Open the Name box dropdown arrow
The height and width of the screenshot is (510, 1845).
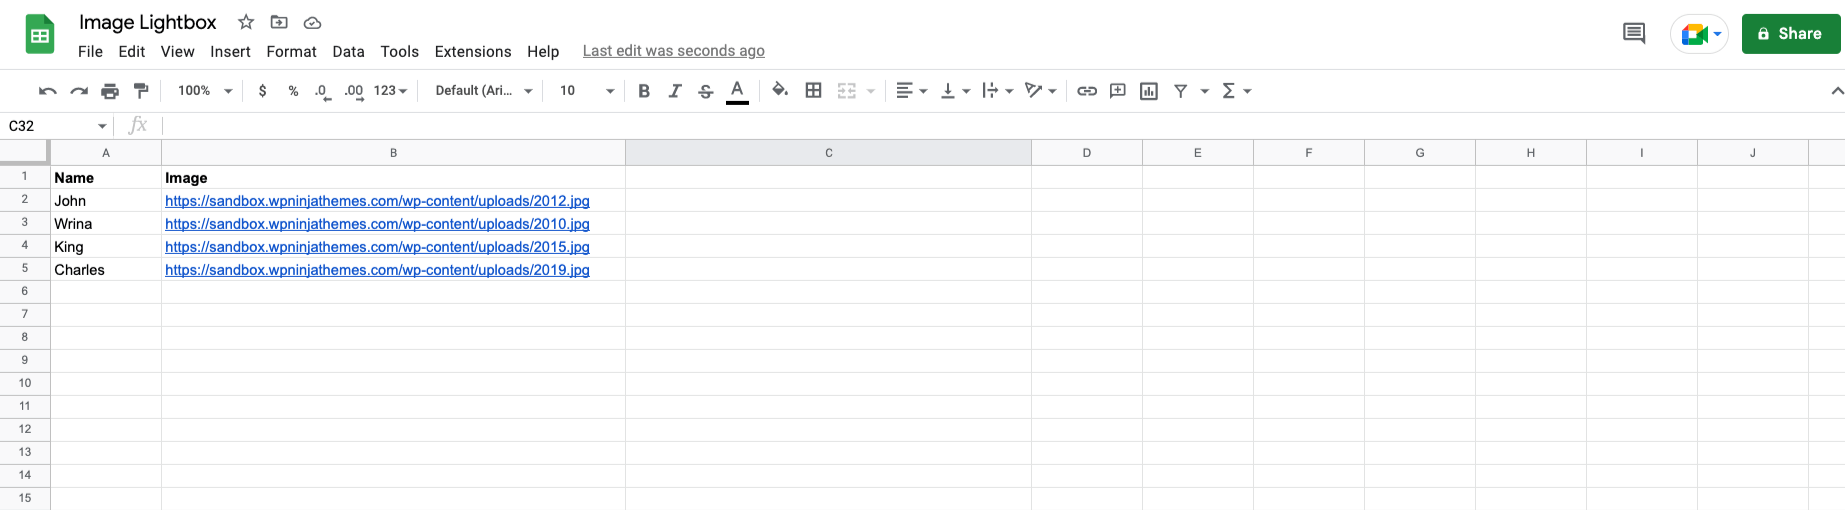tap(102, 126)
